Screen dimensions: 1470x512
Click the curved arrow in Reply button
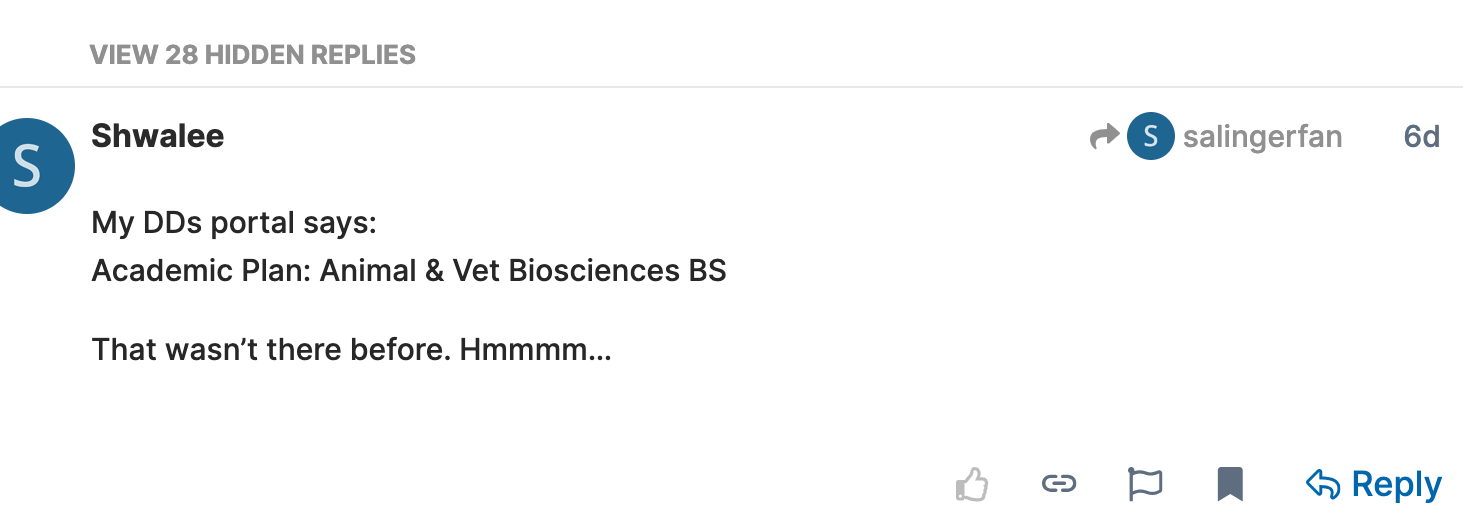(x=1323, y=485)
